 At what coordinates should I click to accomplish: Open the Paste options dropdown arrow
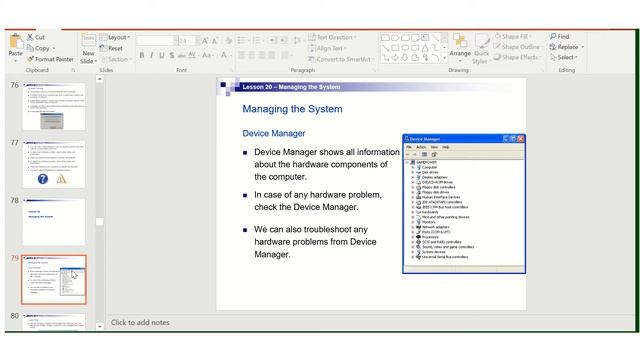[x=16, y=60]
